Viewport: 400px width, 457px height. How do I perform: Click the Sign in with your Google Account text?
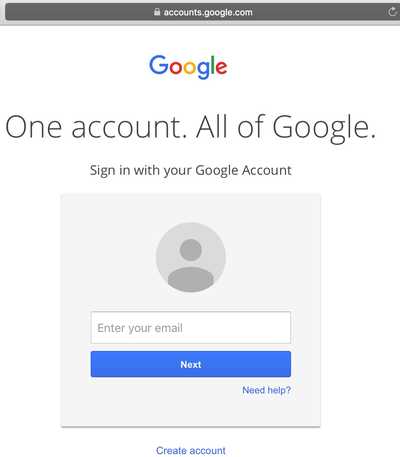[191, 170]
